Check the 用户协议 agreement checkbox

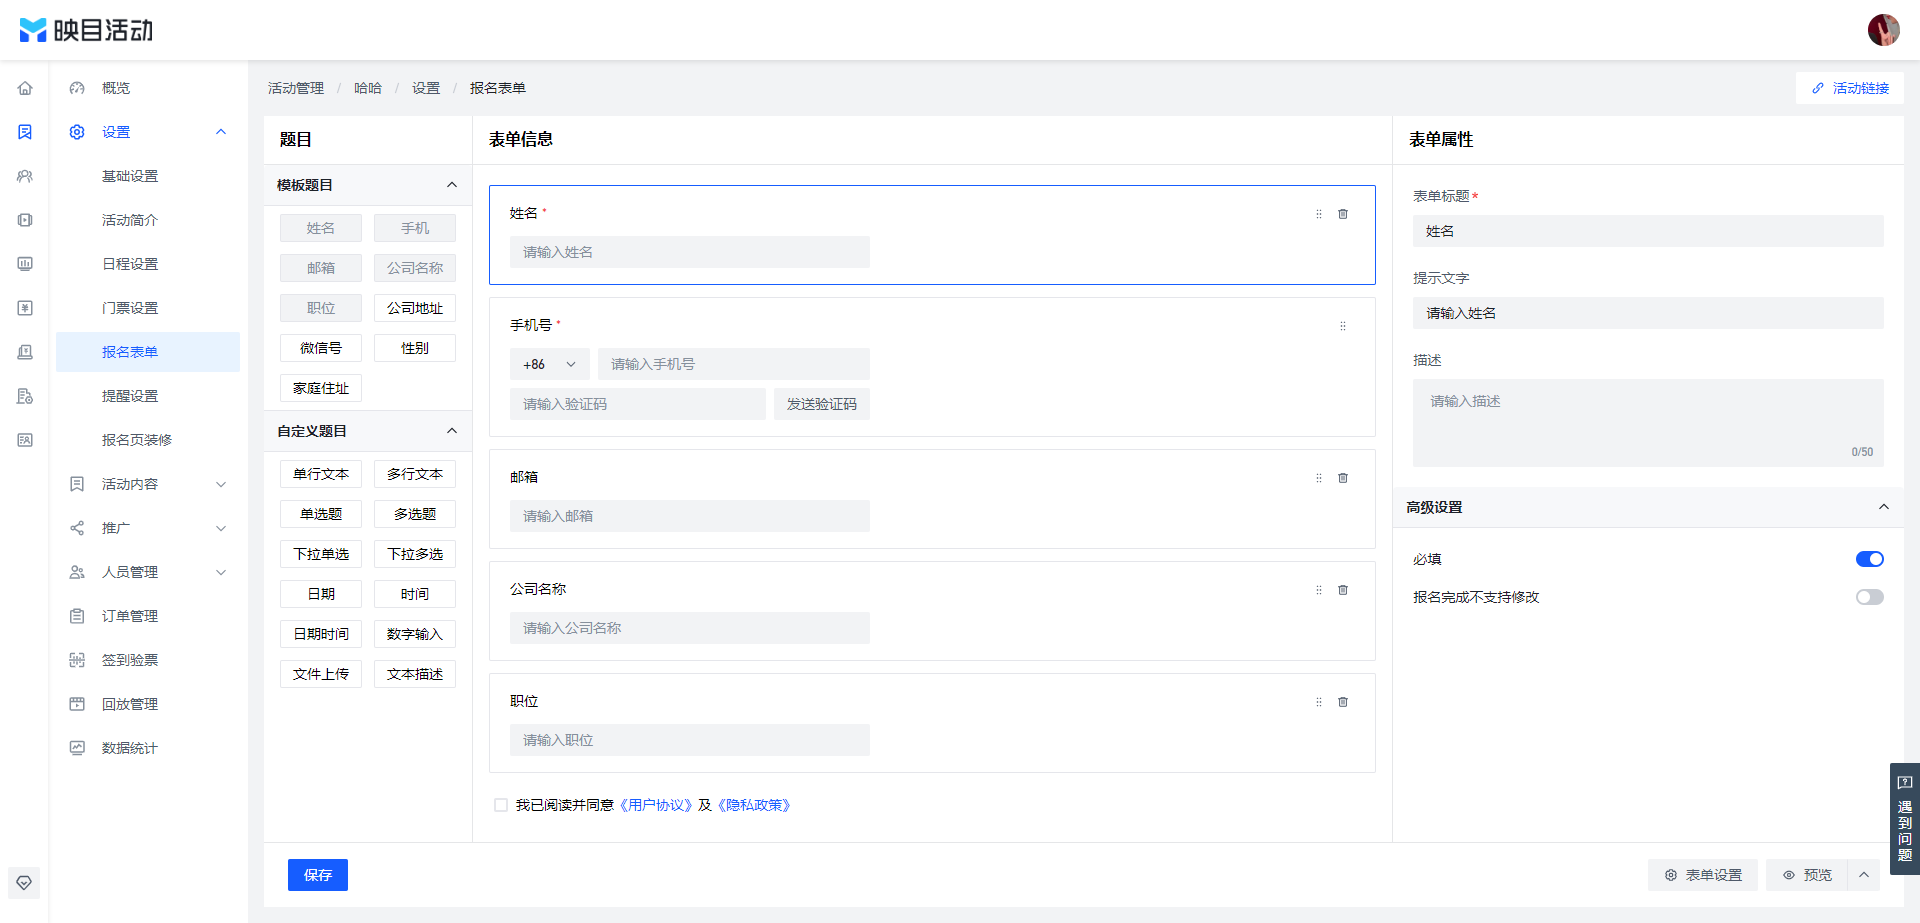tap(501, 805)
